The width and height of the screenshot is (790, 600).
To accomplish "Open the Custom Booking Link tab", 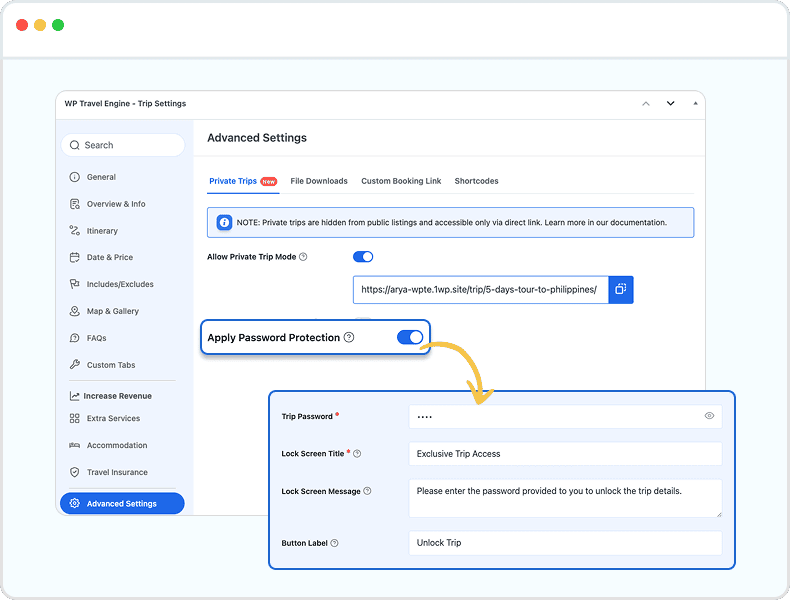I will tap(401, 181).
